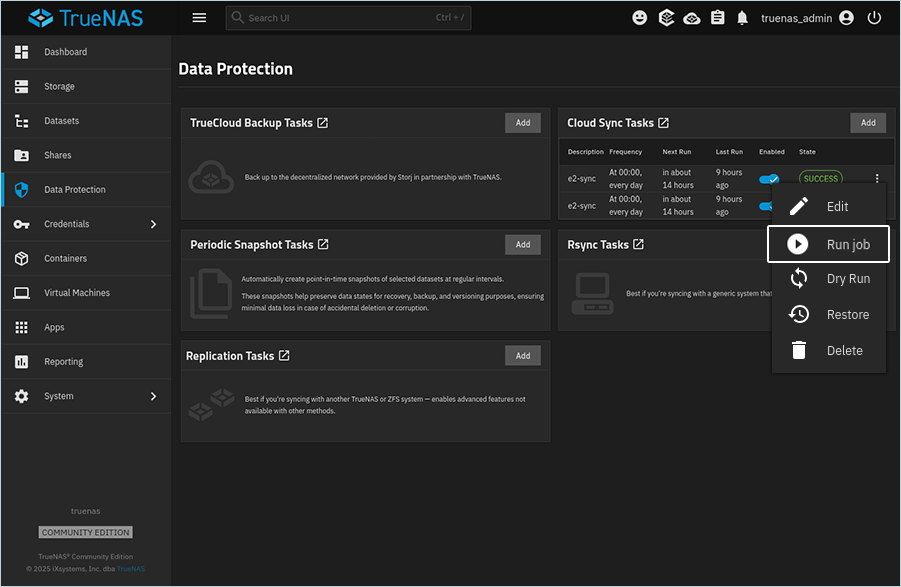Viewport: 901px width, 587px height.
Task: Click the three-dot menu on first e2-sync row
Action: click(x=877, y=179)
